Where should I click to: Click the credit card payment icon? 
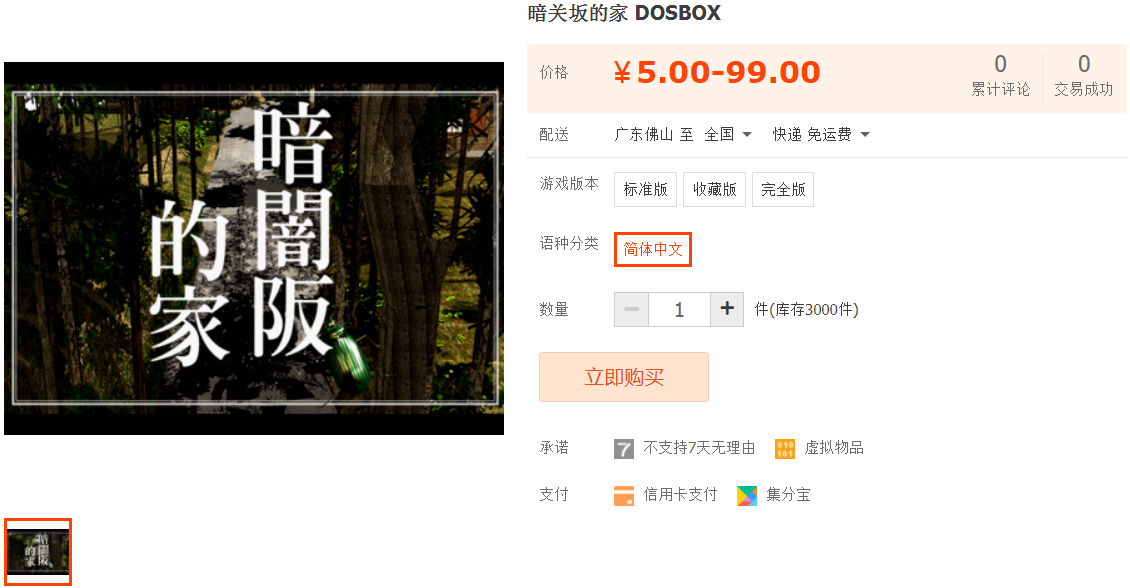[623, 495]
